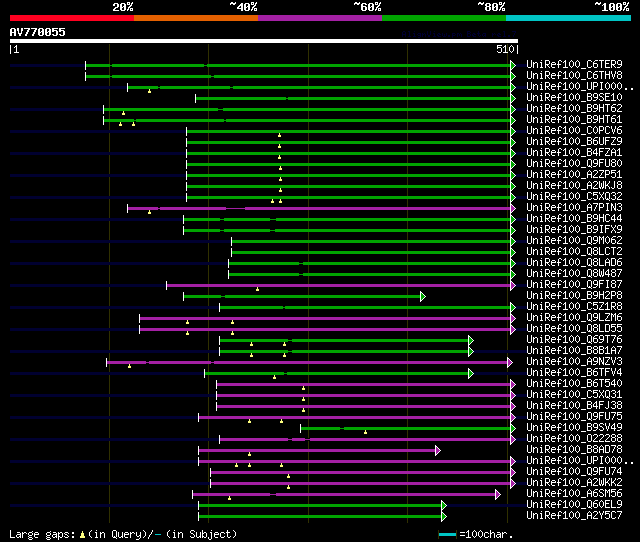
Task: Open the UniRef100_Q8W487 hit label
Action: [574, 274]
